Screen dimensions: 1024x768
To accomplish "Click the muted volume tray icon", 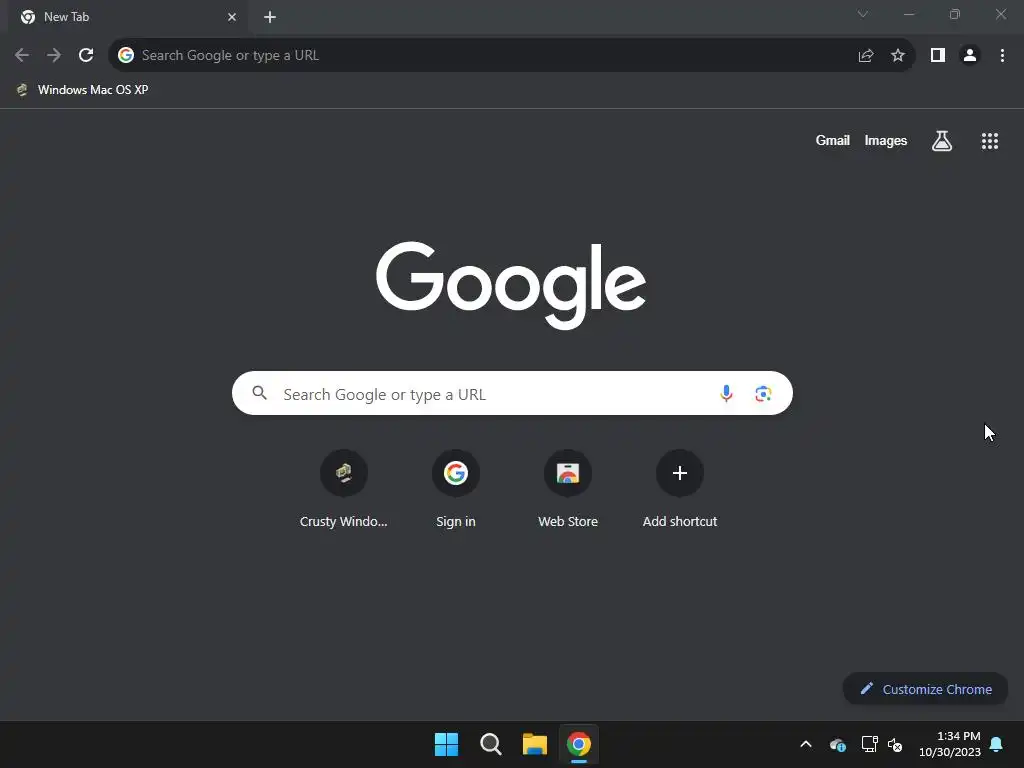I will (x=895, y=744).
